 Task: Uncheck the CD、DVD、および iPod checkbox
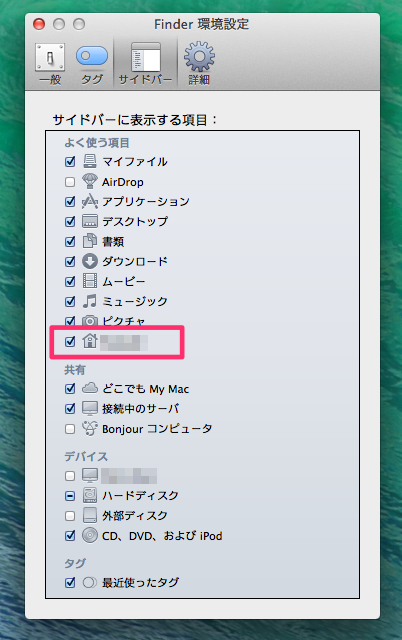[x=70, y=536]
